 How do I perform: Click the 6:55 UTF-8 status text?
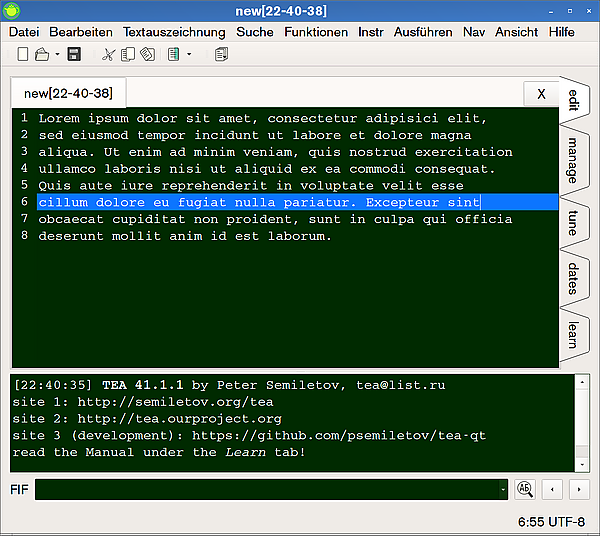(x=551, y=522)
